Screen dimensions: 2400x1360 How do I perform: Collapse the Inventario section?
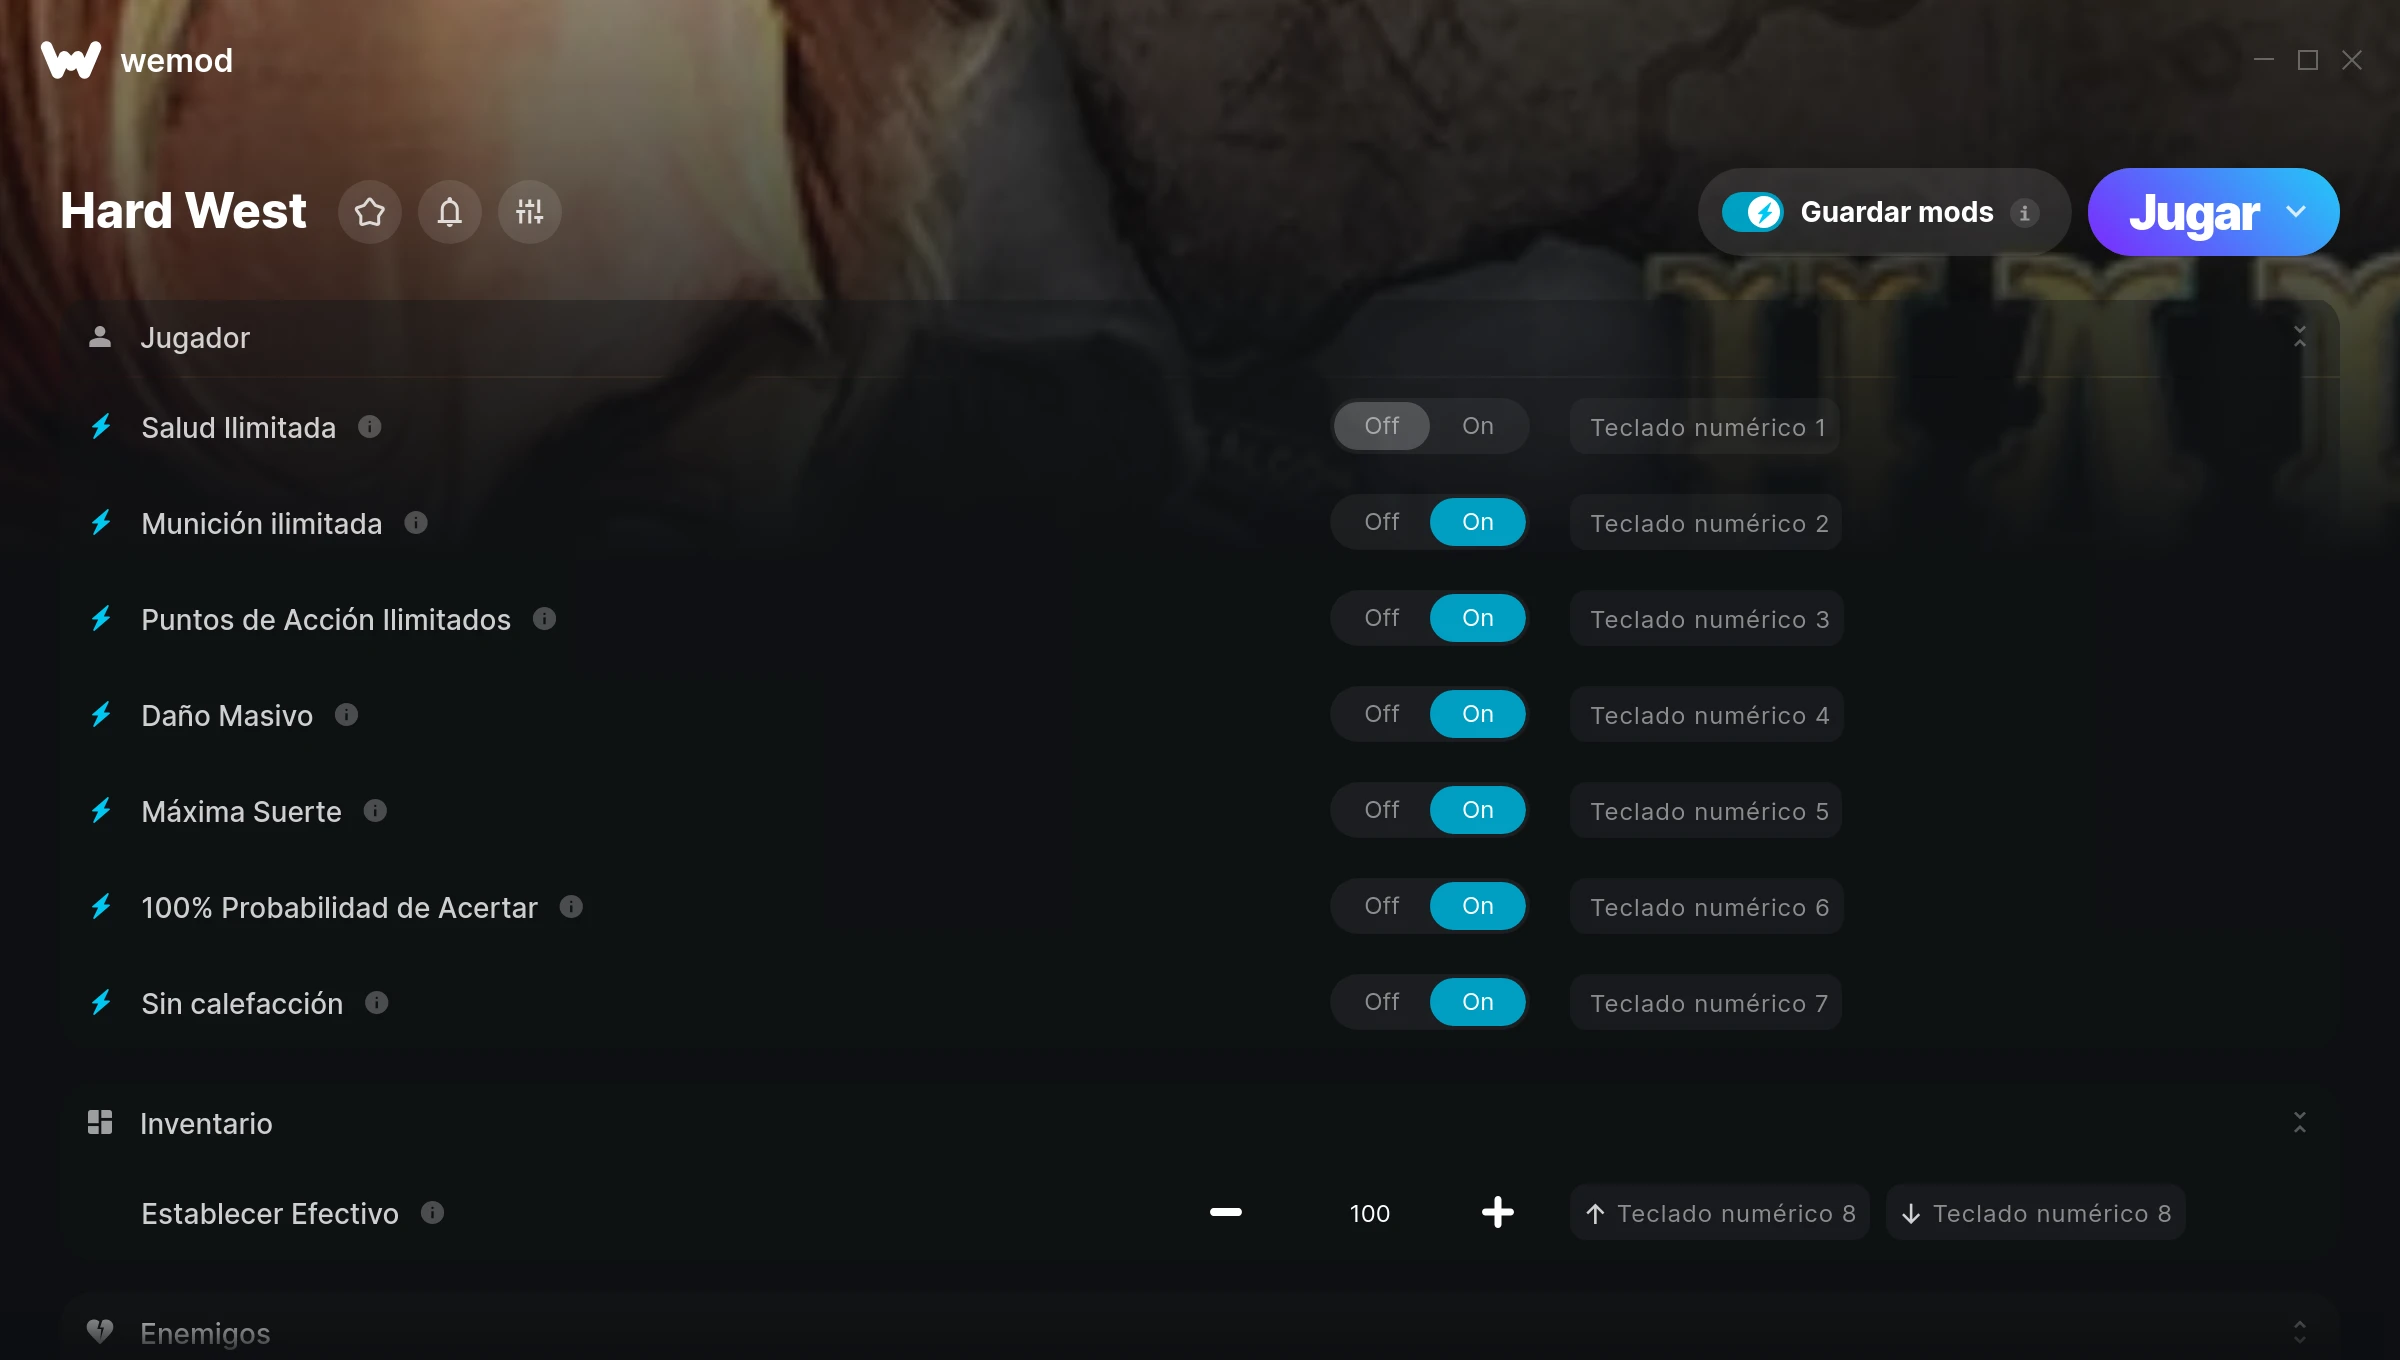(2300, 1123)
